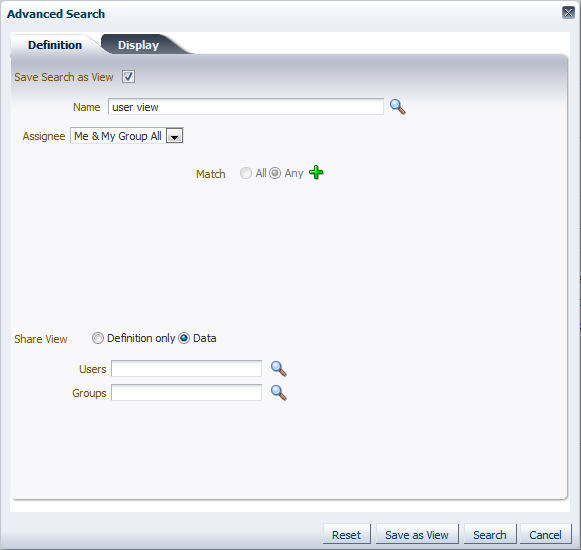
Task: Click the magnifier icon beside Name field
Action: 398,107
